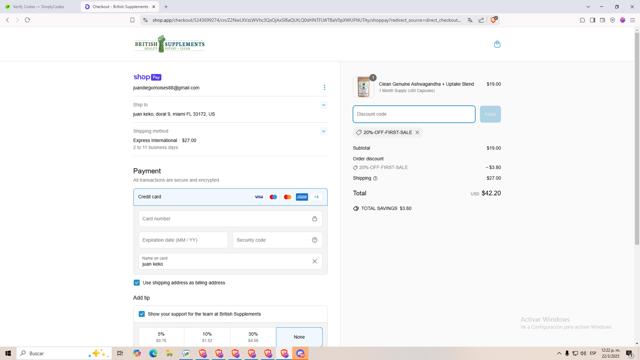The height and width of the screenshot is (360, 640).
Task: Click the account email address text
Action: (x=166, y=88)
